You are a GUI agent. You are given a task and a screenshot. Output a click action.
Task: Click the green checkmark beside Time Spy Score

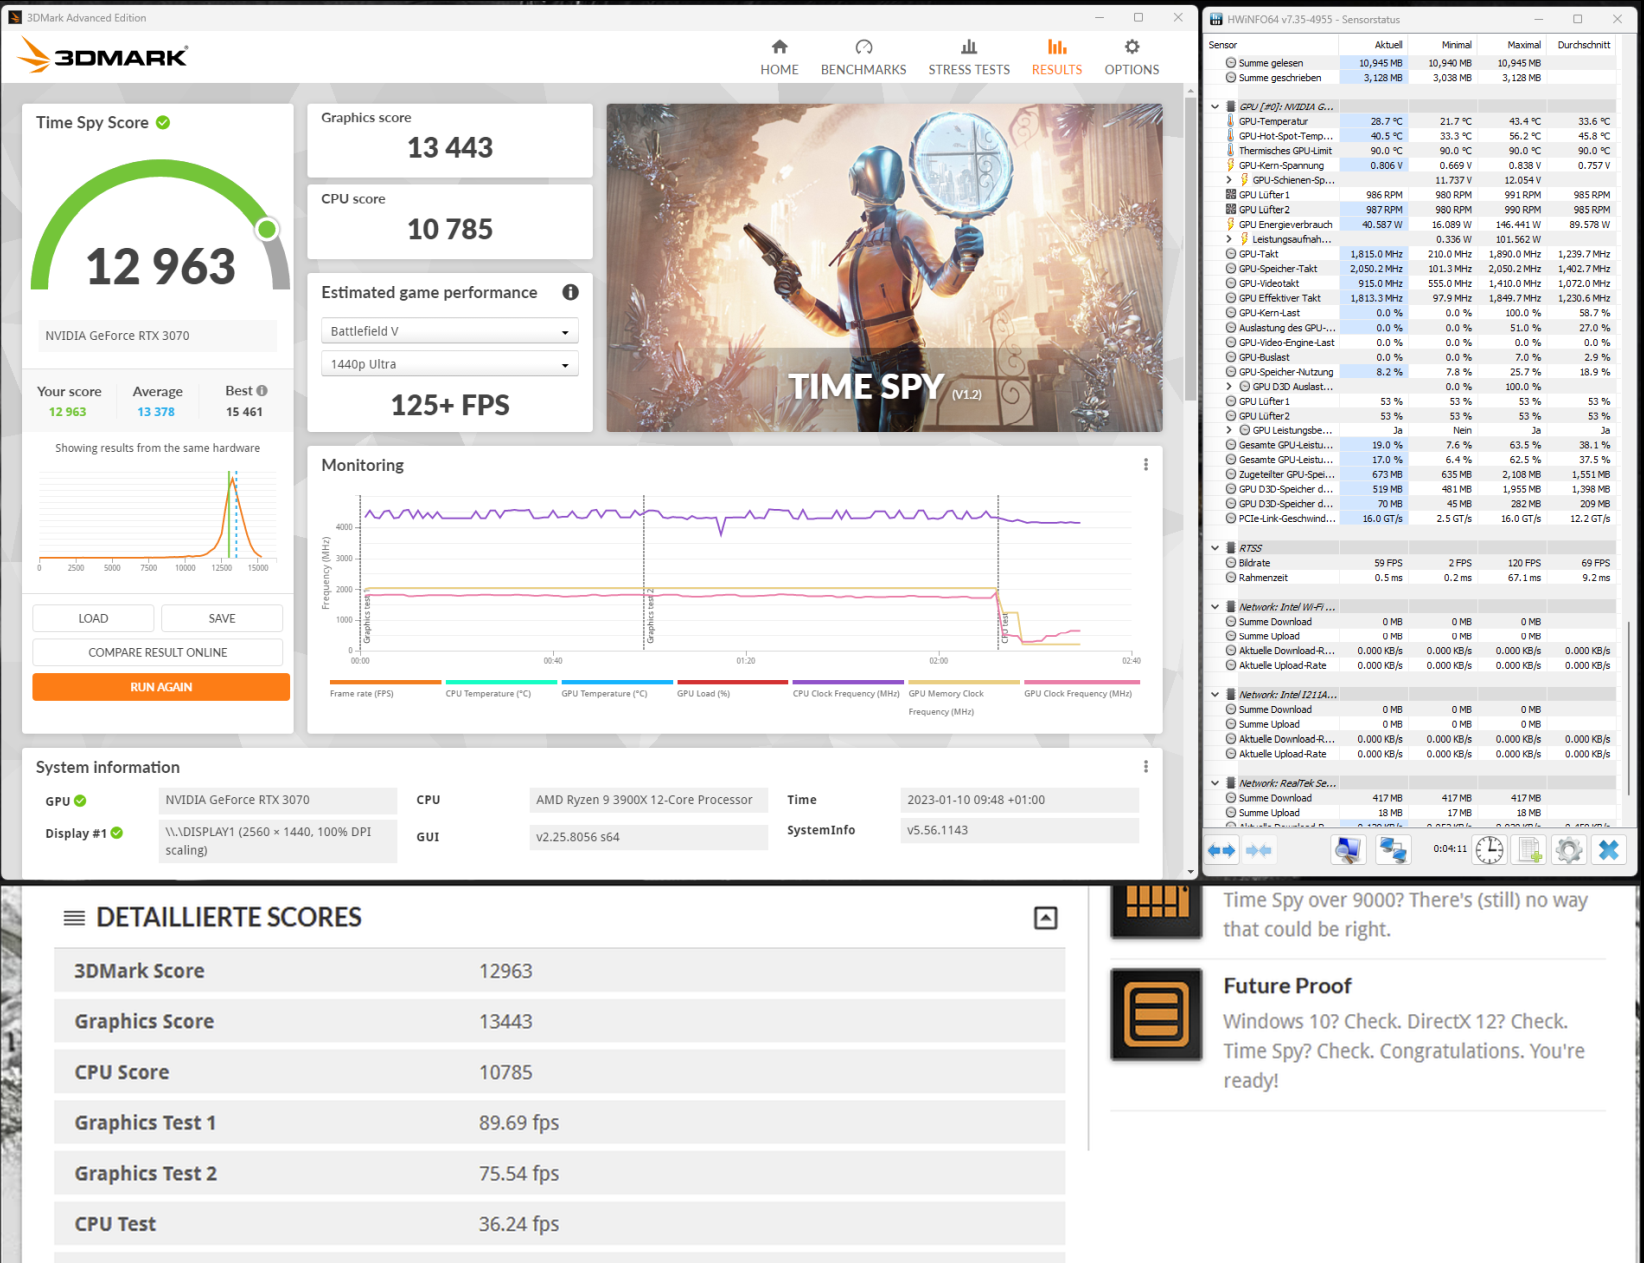pos(163,122)
